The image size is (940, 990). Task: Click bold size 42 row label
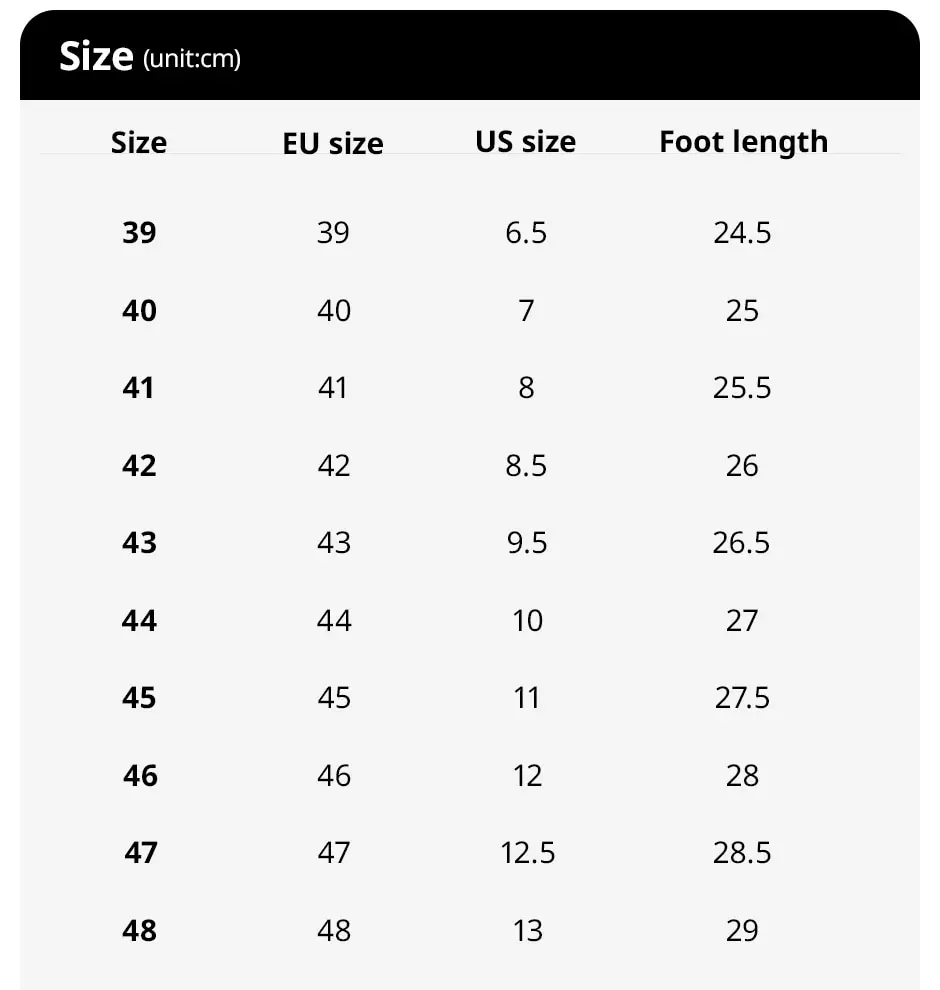point(139,466)
